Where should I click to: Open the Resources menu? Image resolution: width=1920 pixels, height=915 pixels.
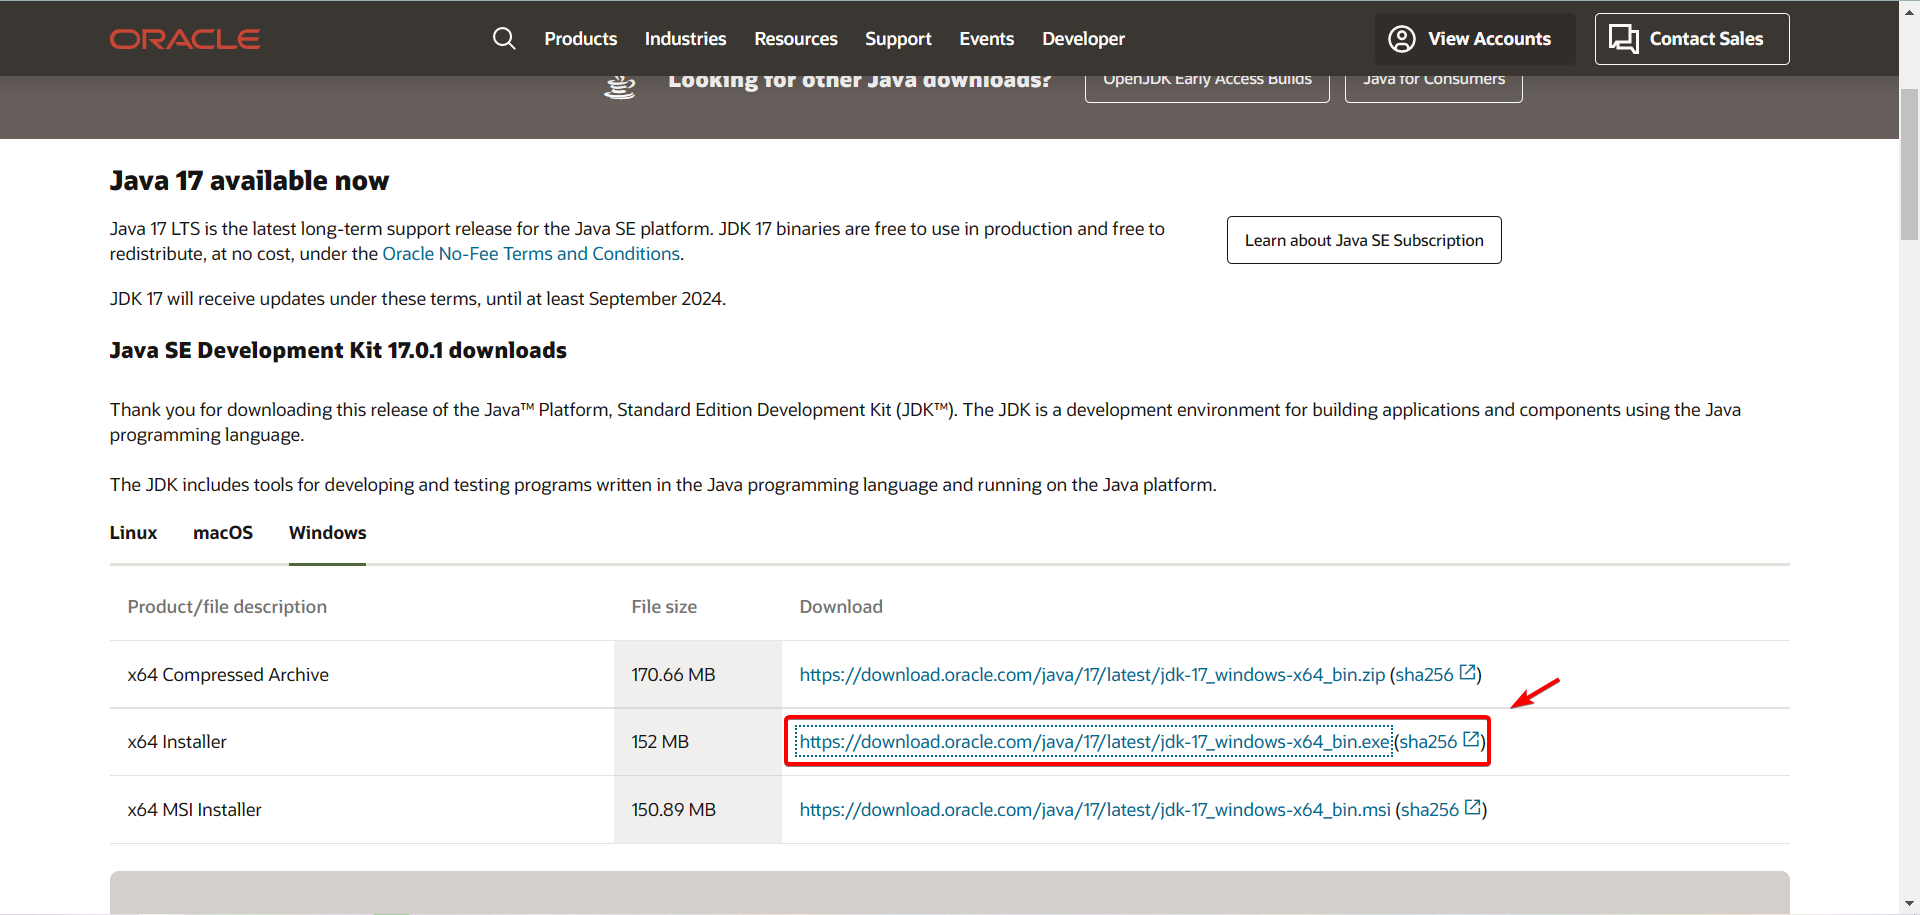[x=795, y=39]
